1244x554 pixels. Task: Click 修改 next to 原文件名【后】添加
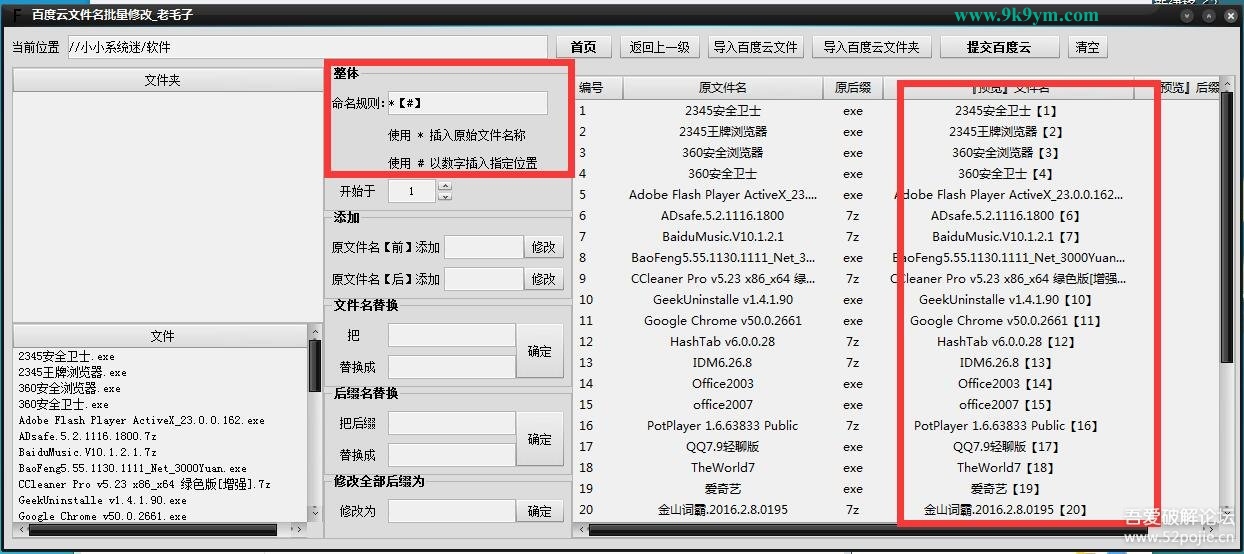[x=544, y=279]
